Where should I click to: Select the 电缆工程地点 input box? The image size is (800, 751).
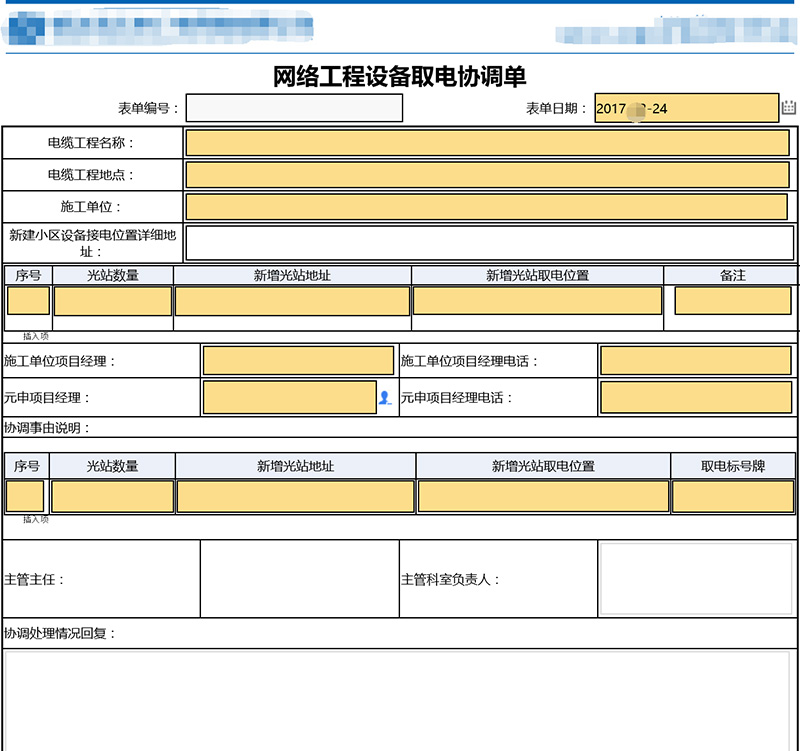click(x=487, y=175)
